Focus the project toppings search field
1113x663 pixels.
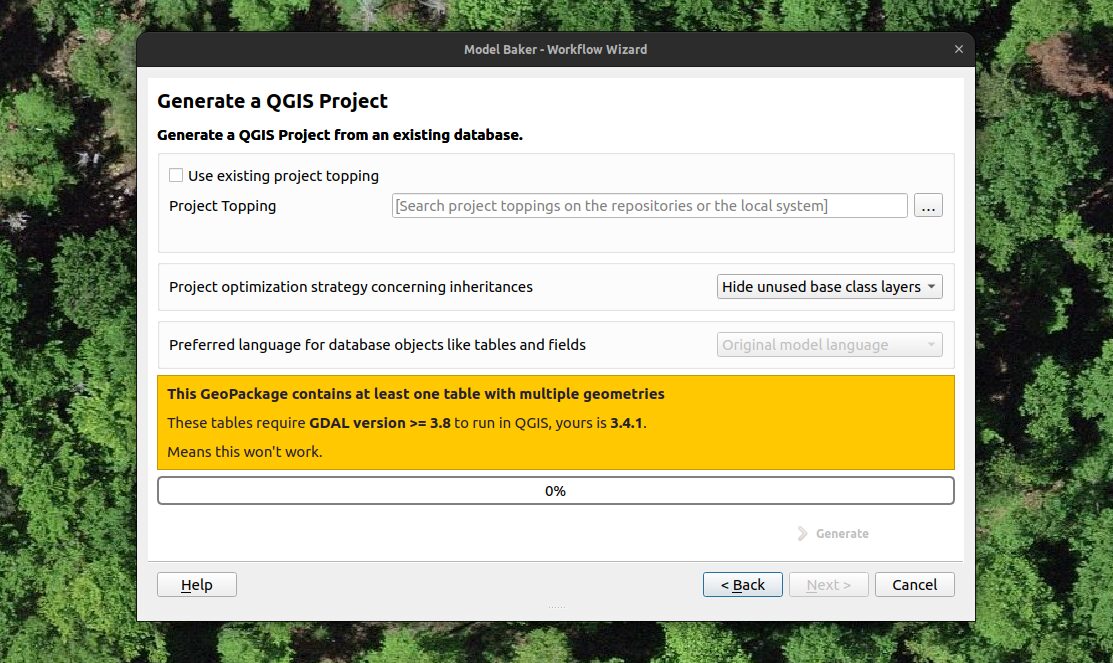(x=649, y=206)
